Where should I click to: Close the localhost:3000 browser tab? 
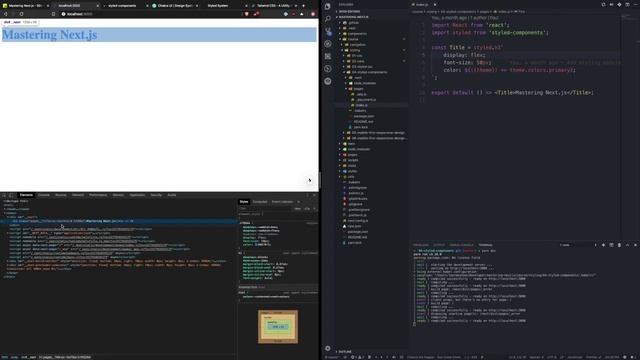[x=98, y=6]
